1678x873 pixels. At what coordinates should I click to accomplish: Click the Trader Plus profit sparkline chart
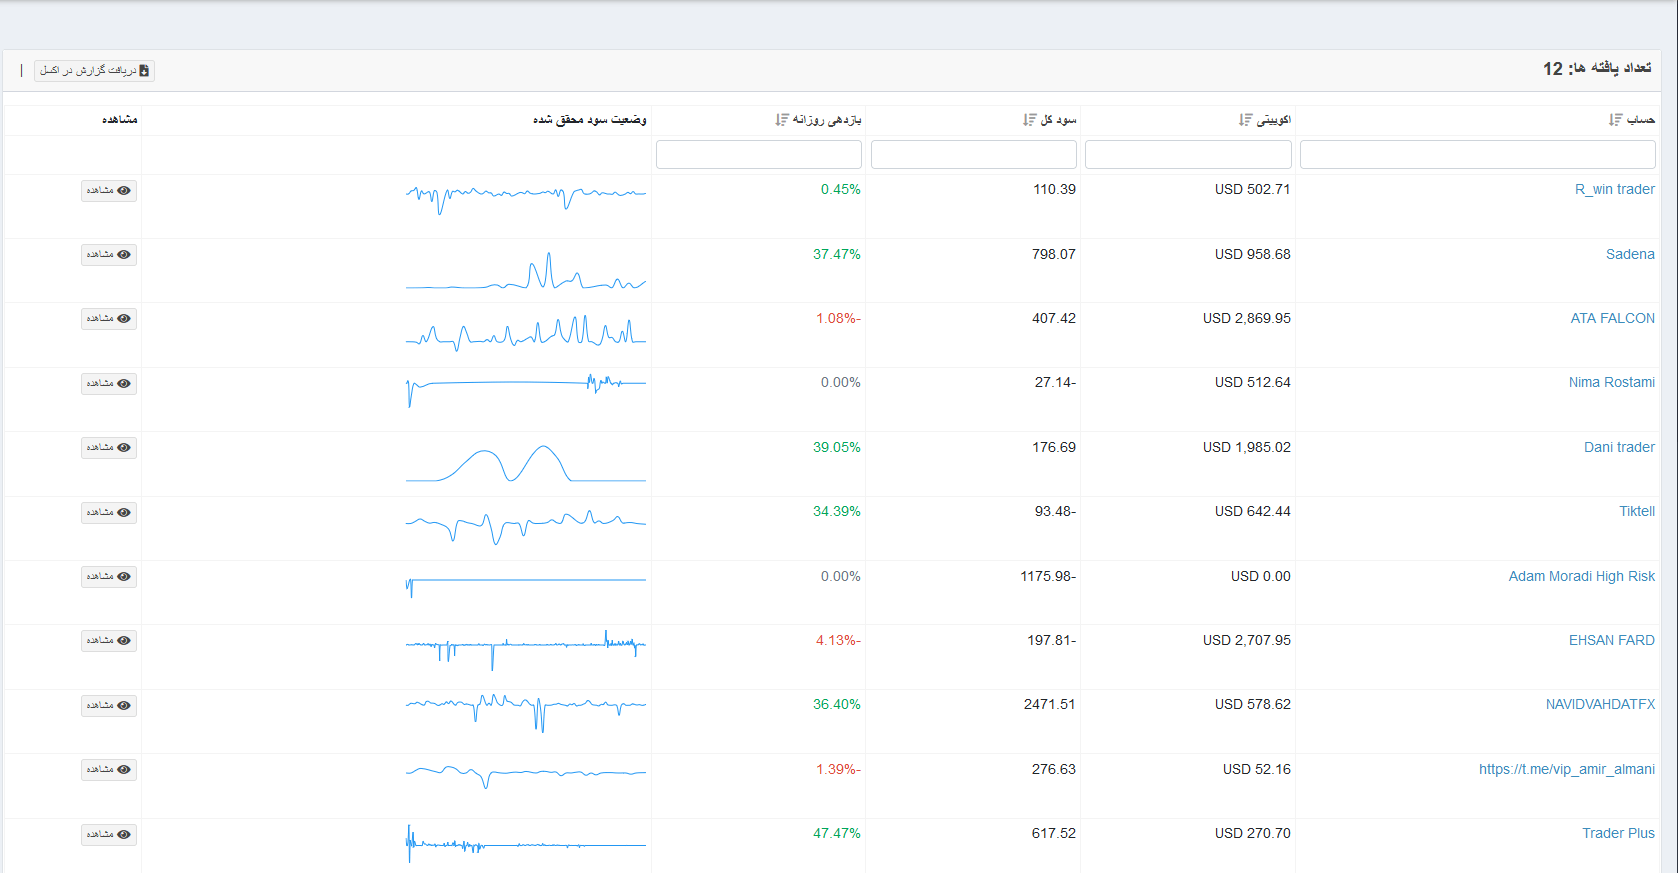[525, 844]
